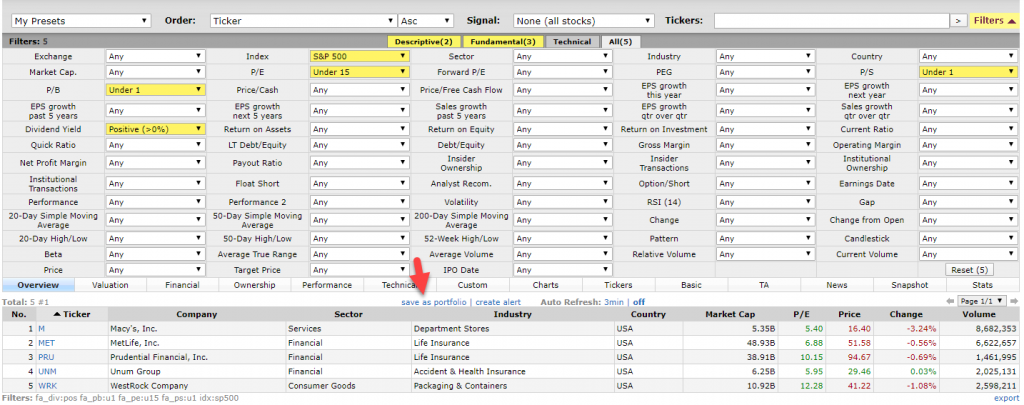Switch to the Tickers view tab
The image size is (1024, 405).
coord(618,285)
